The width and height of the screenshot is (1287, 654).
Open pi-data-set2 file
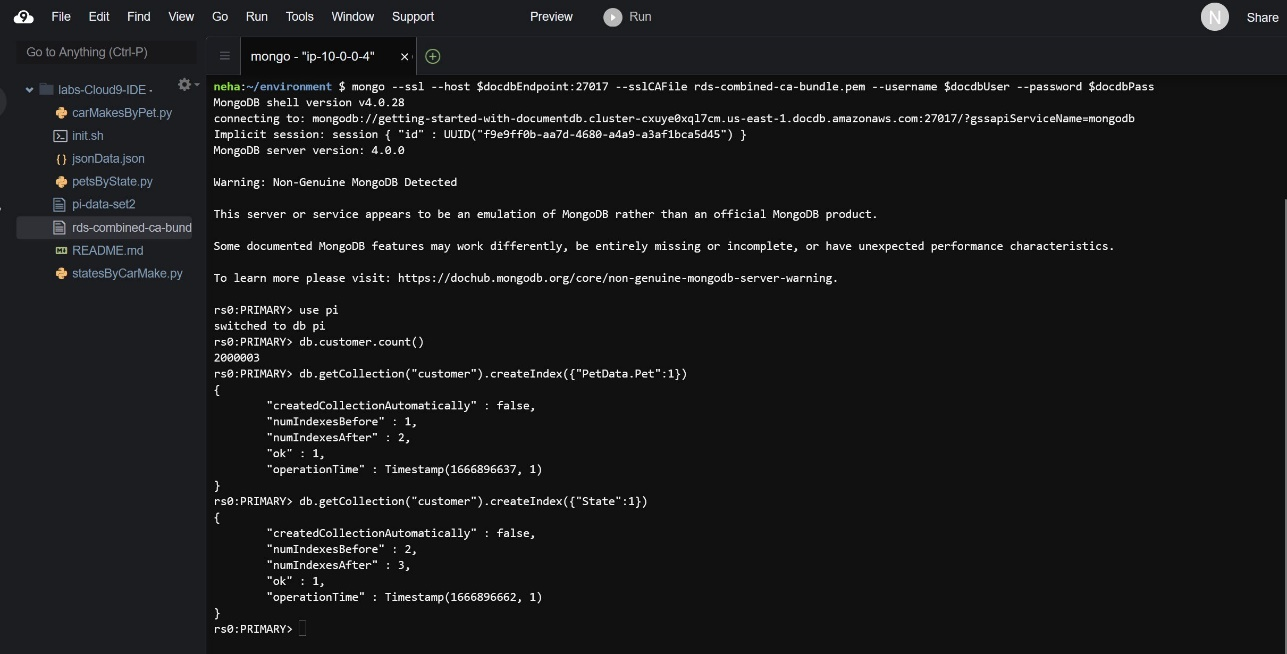[104, 204]
